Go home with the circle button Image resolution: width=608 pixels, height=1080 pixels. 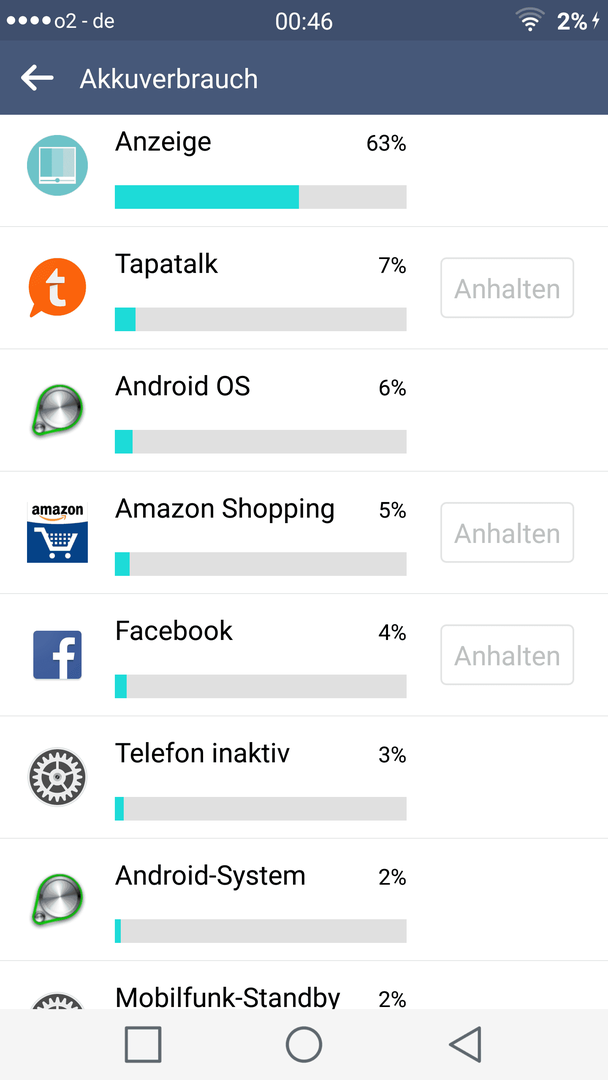click(x=304, y=1044)
